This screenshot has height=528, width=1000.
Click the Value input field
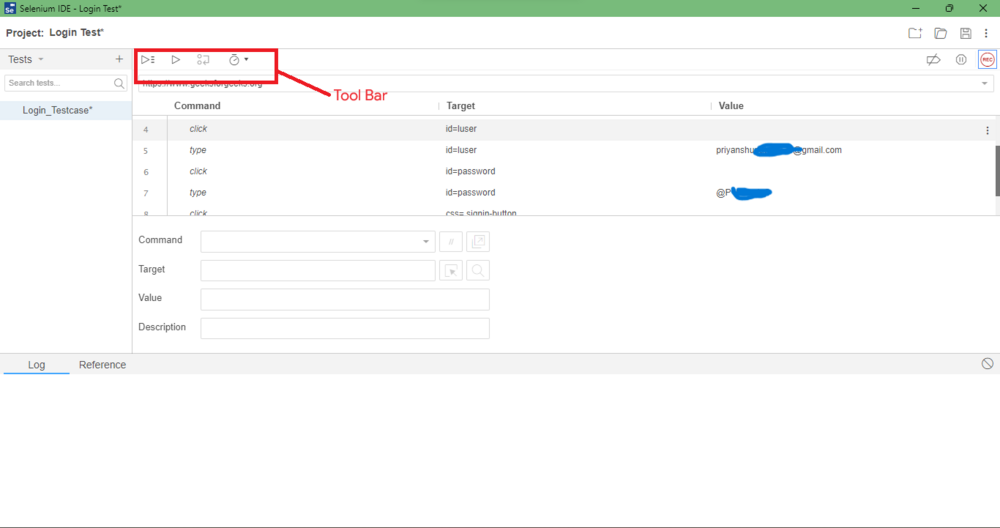[345, 299]
